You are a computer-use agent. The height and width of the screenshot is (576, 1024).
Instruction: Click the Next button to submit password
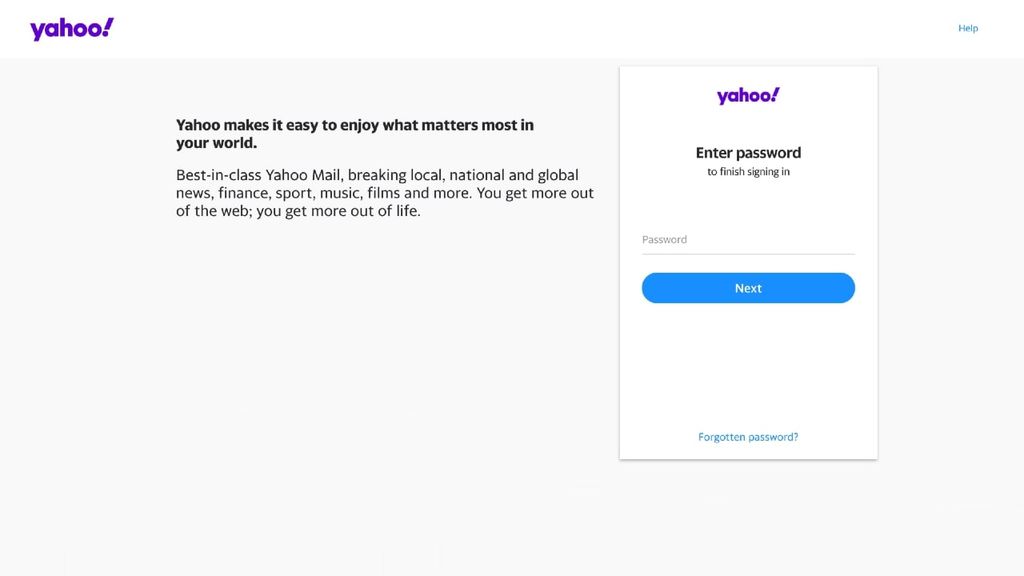click(747, 287)
